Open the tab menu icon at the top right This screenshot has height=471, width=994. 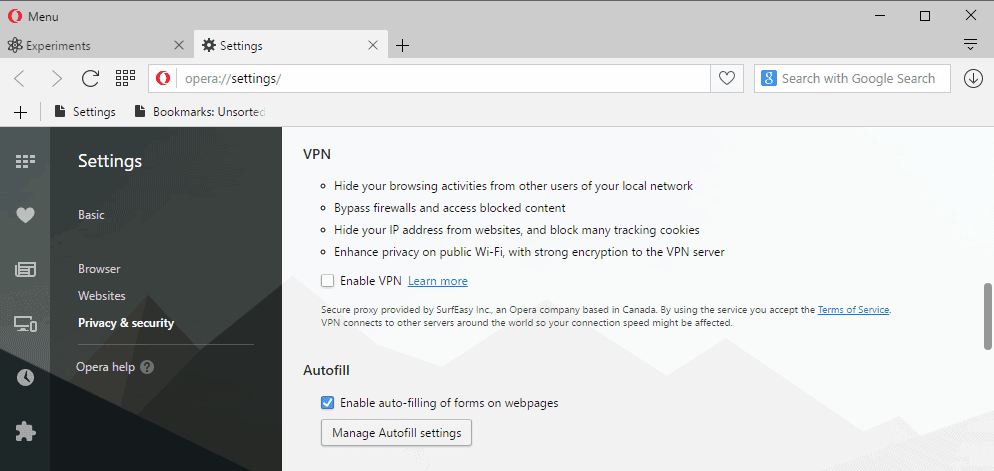pos(970,44)
